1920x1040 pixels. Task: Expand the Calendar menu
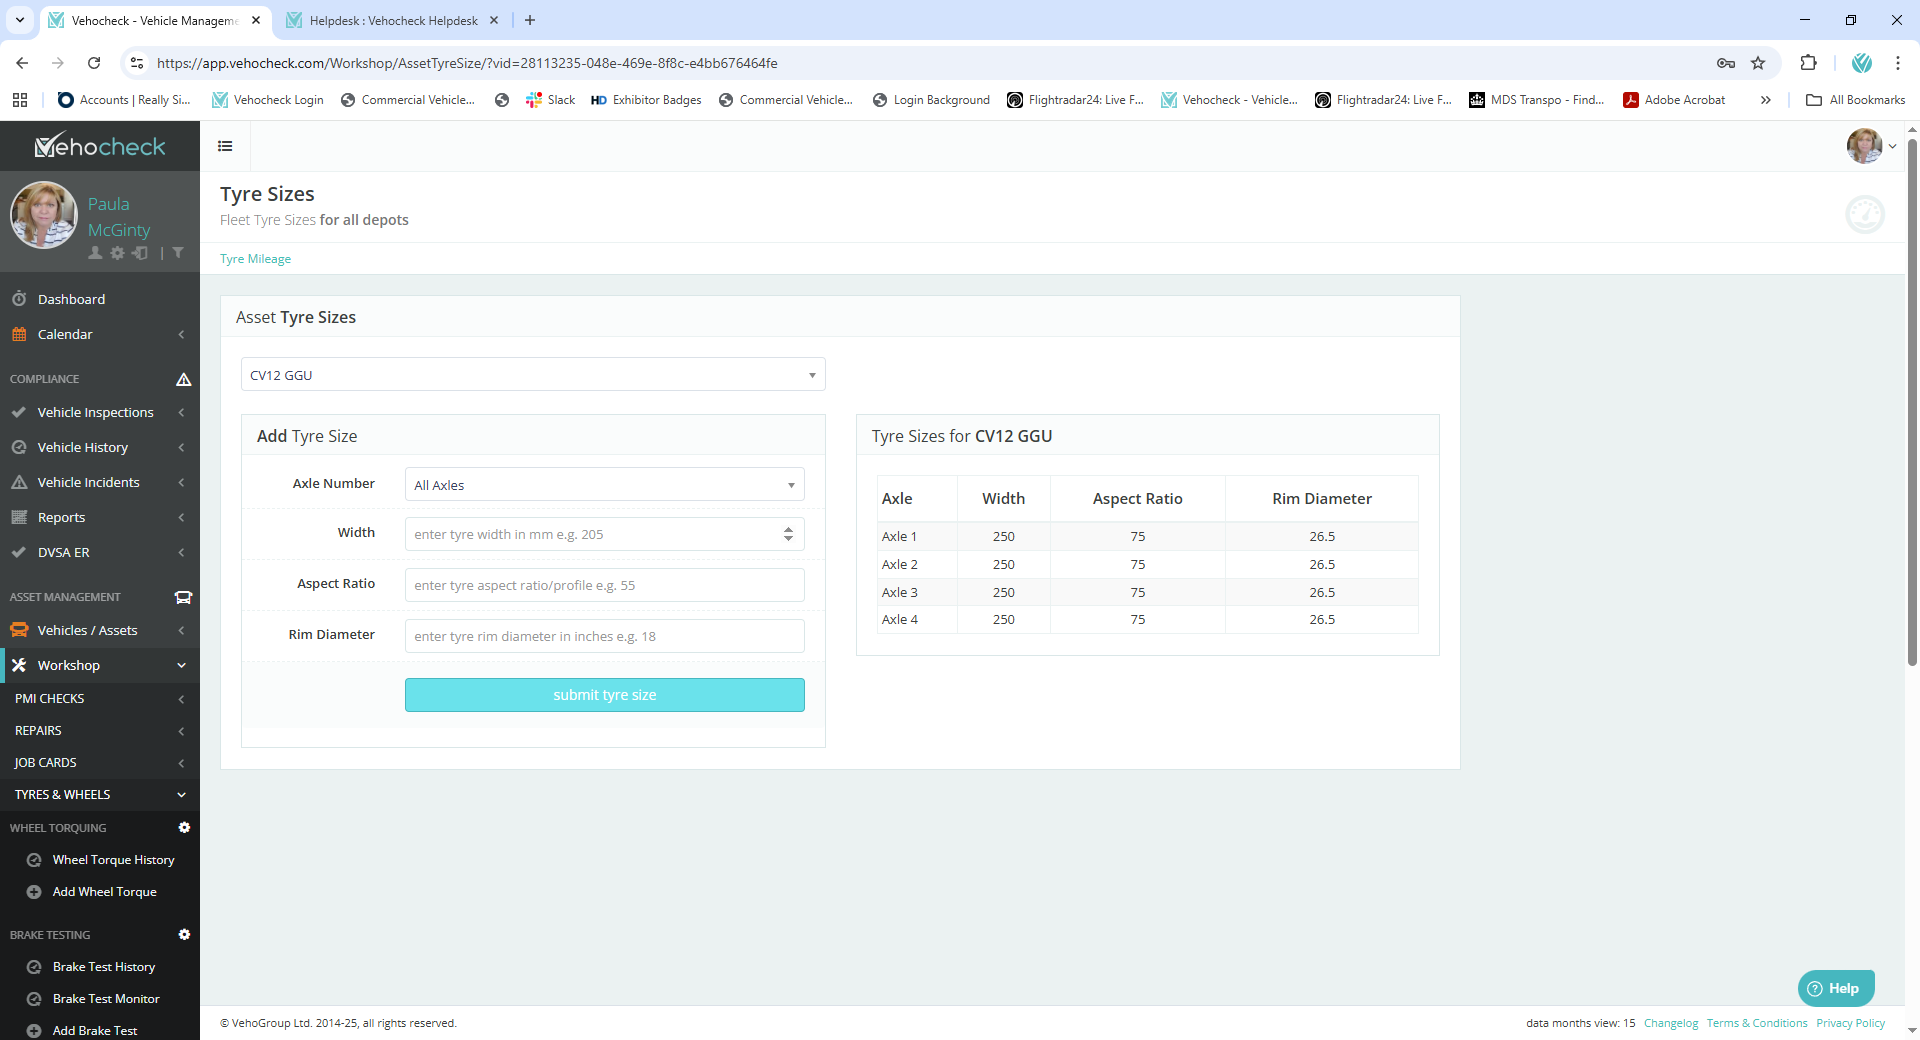[100, 334]
